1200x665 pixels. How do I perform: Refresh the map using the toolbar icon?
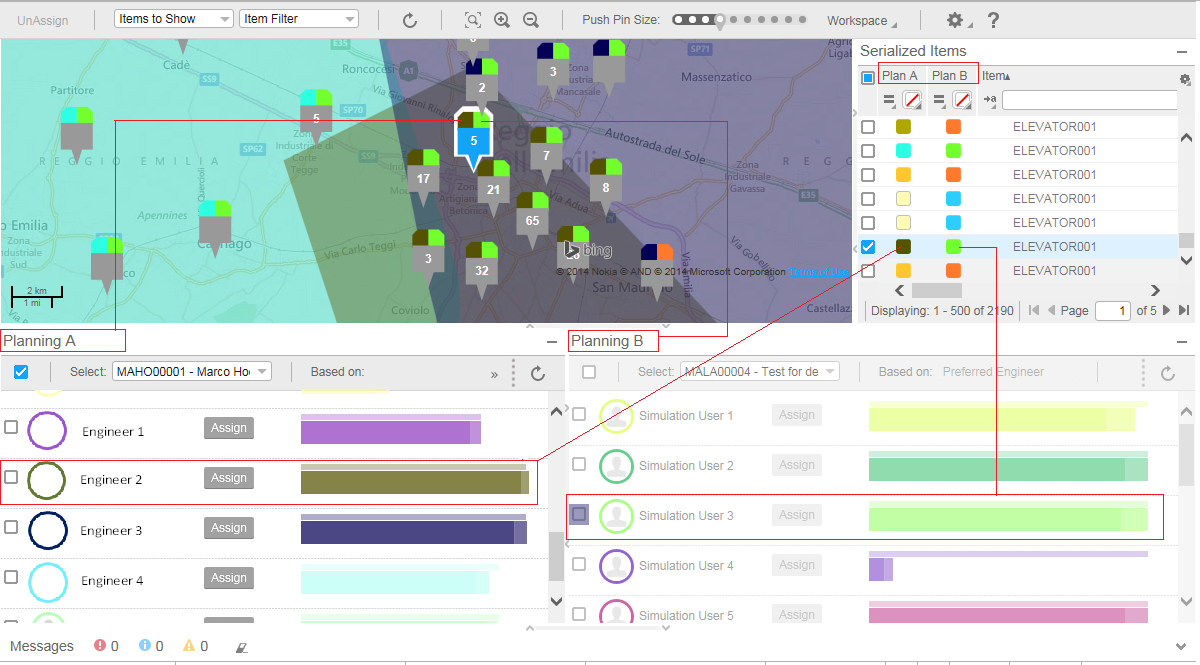409,20
